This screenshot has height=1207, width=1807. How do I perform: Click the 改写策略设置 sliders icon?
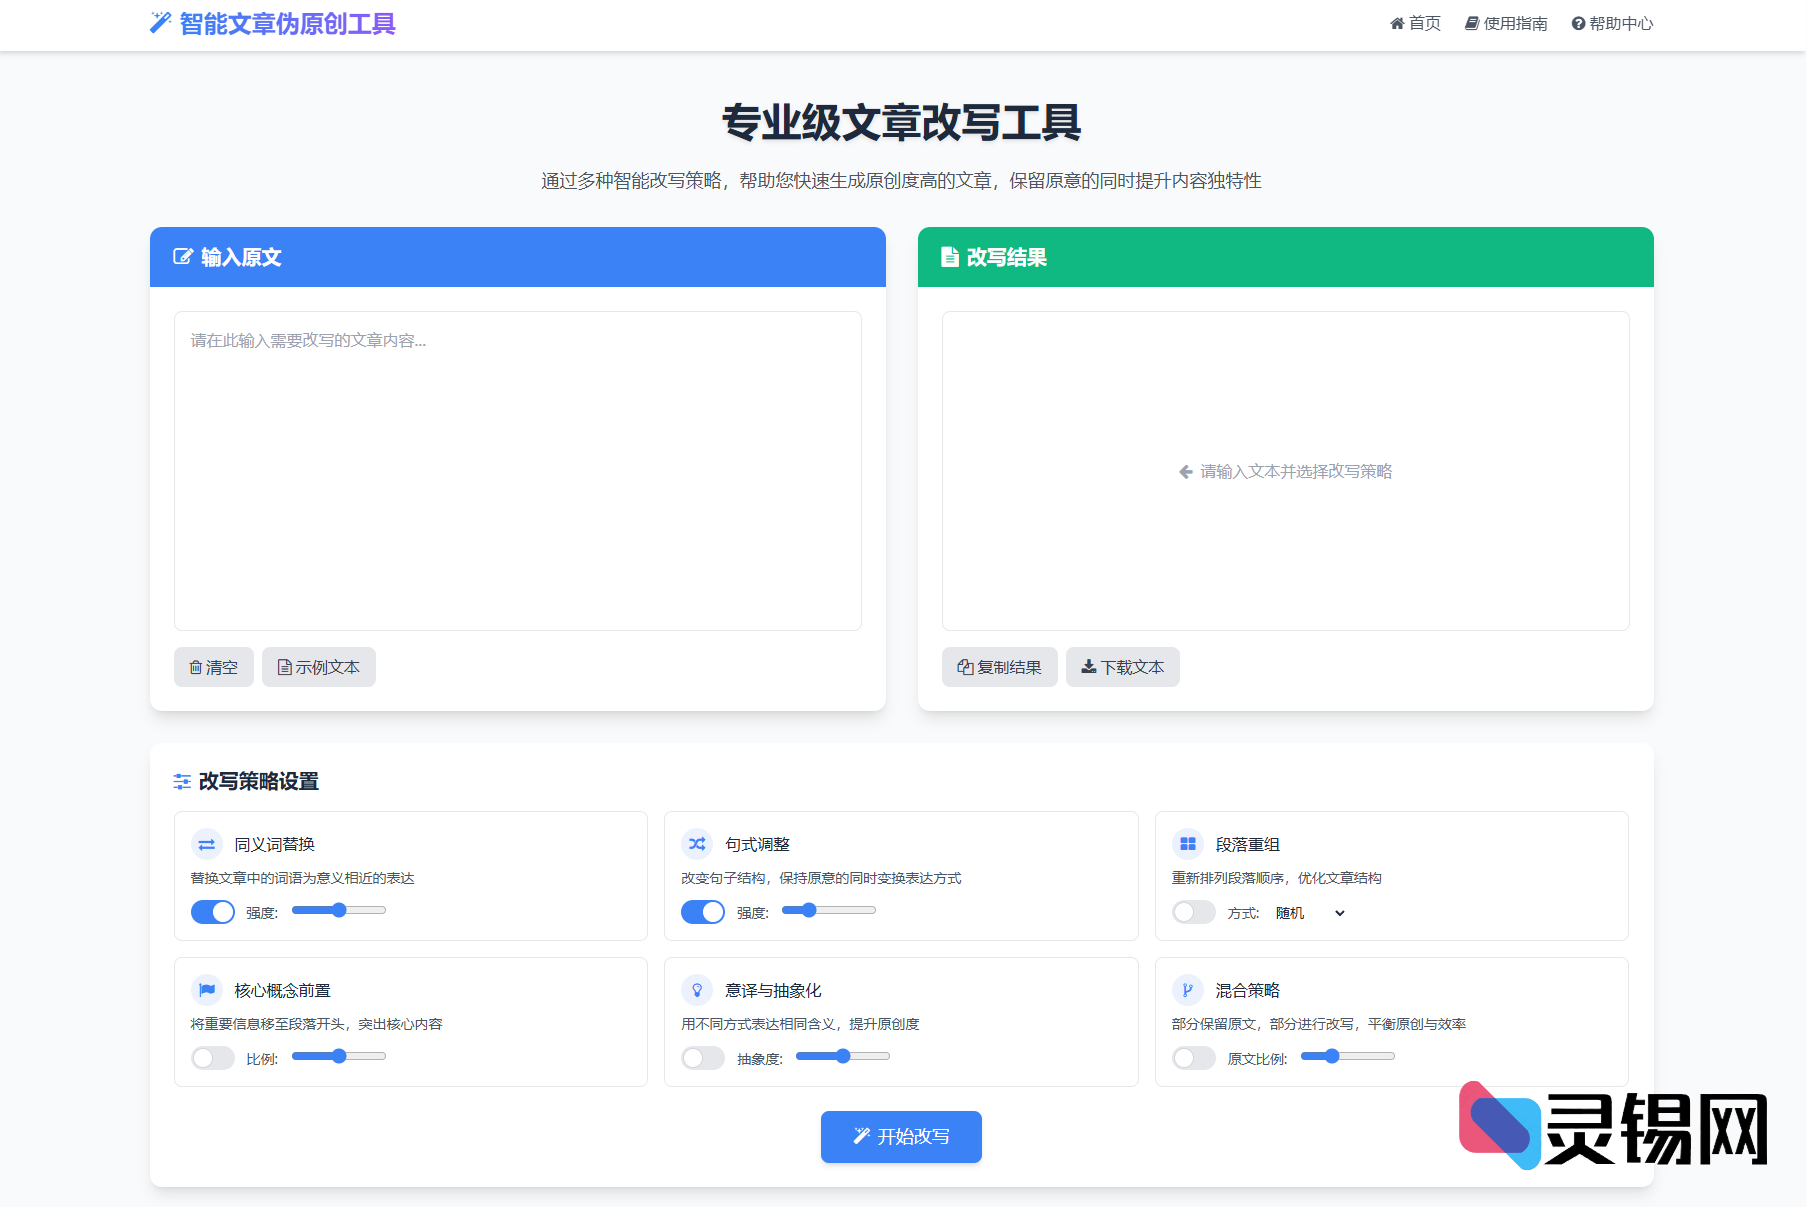point(182,782)
